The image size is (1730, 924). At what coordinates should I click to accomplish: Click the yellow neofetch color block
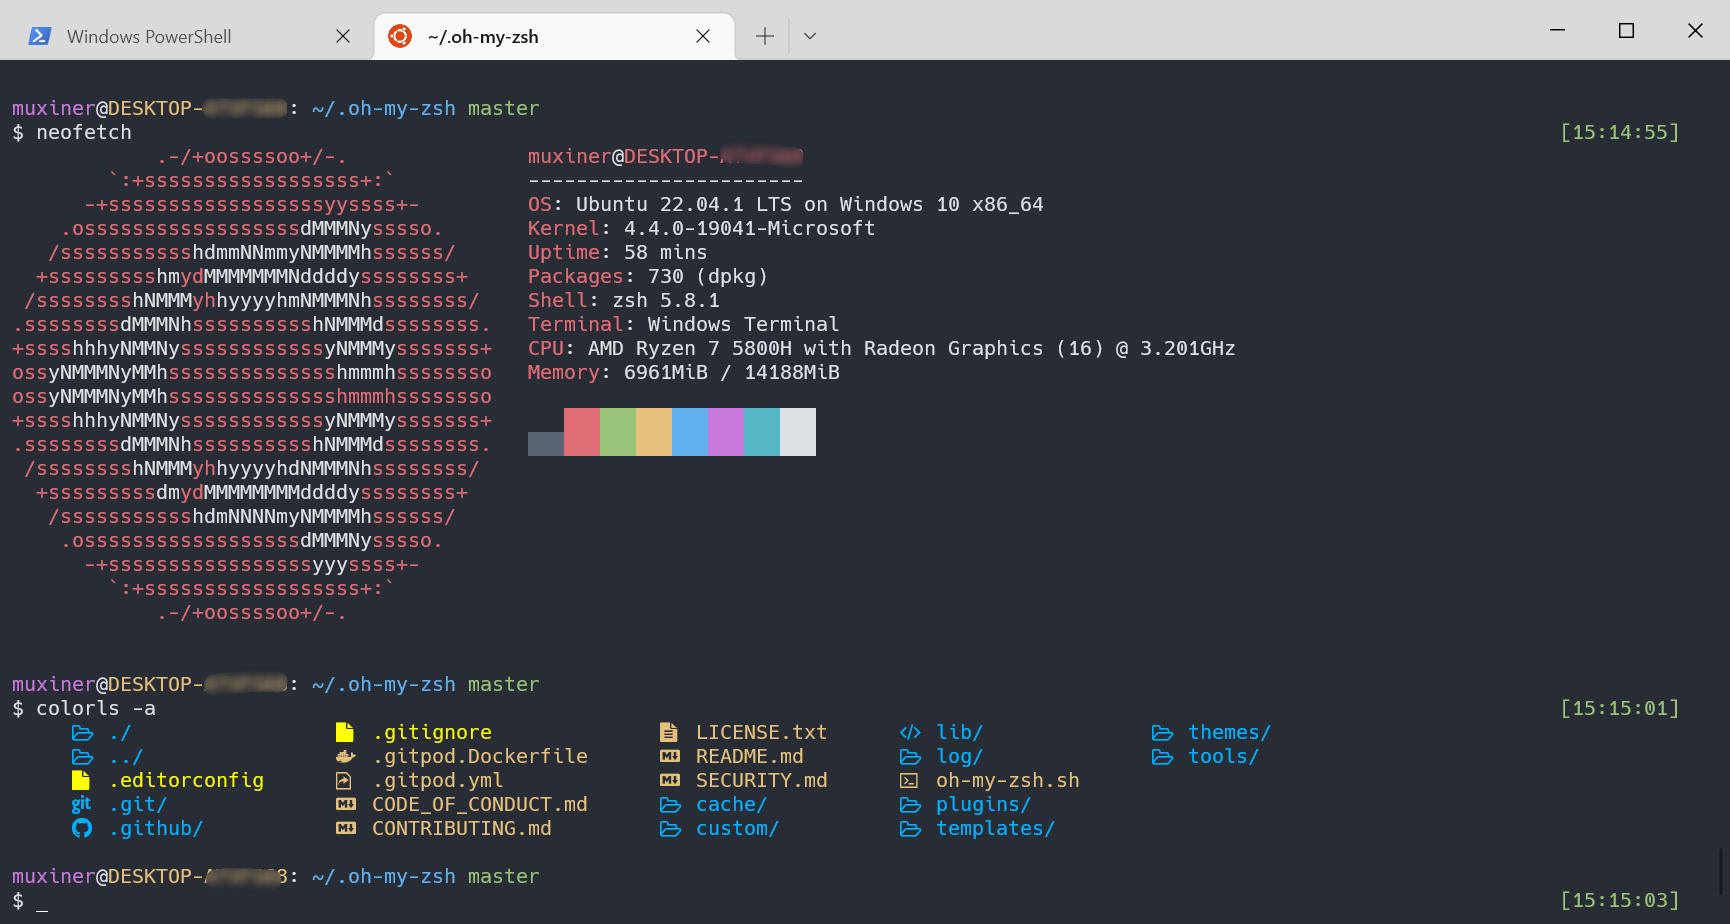click(x=654, y=432)
